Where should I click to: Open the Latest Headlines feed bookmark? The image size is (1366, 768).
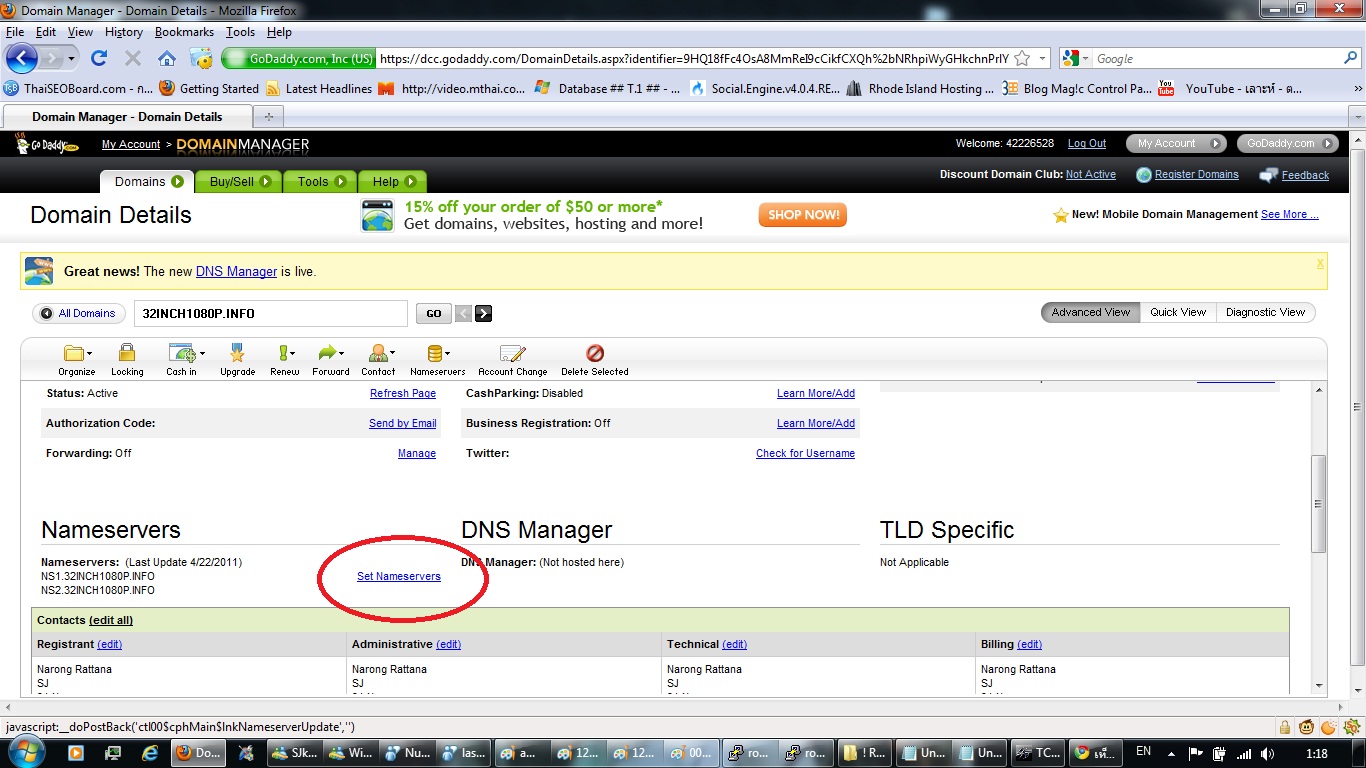pos(318,89)
